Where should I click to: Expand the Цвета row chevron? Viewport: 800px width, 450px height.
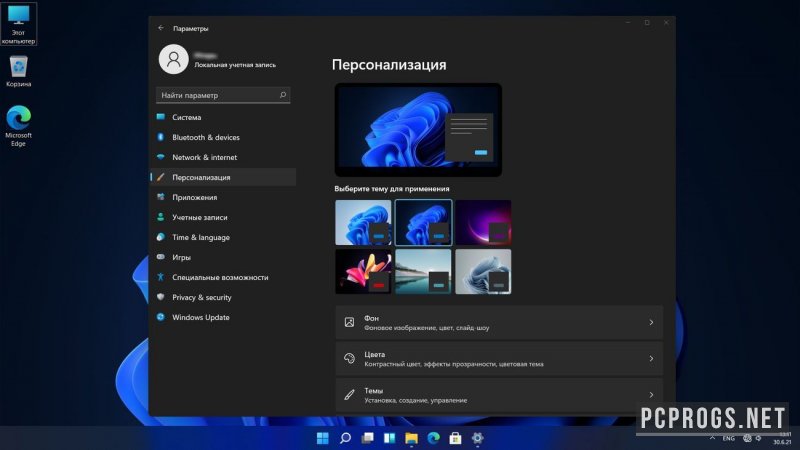[651, 358]
